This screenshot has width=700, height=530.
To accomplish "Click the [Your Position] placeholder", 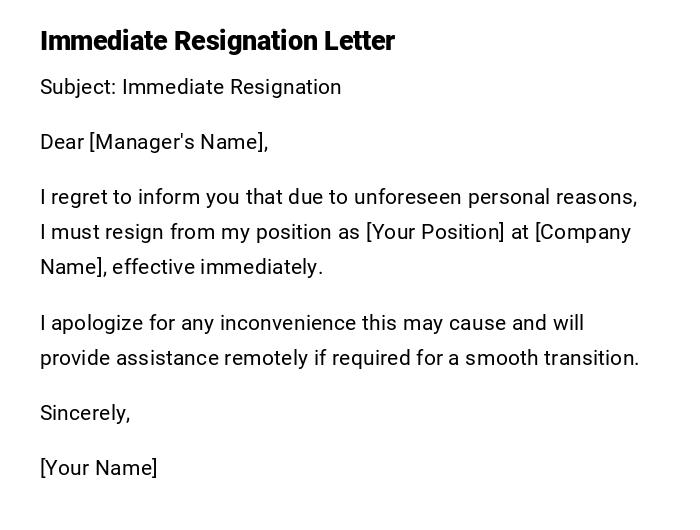I will click(436, 232).
